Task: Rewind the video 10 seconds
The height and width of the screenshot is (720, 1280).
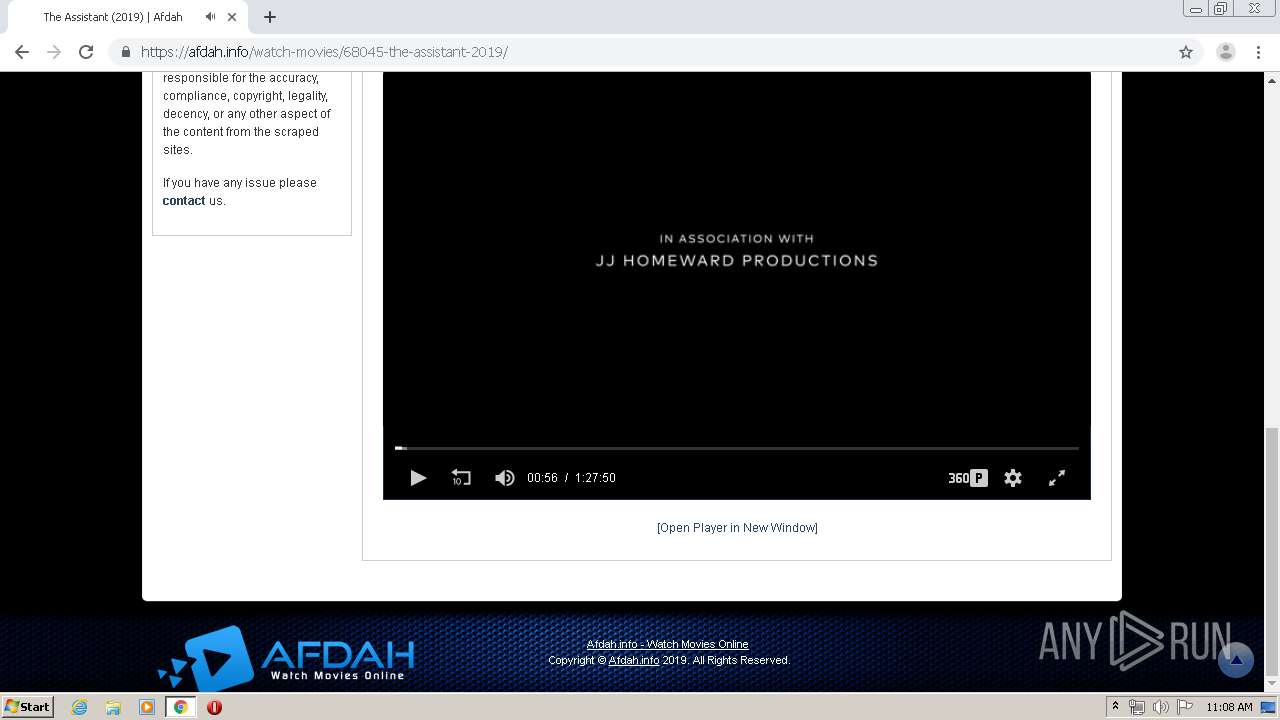Action: tap(461, 478)
